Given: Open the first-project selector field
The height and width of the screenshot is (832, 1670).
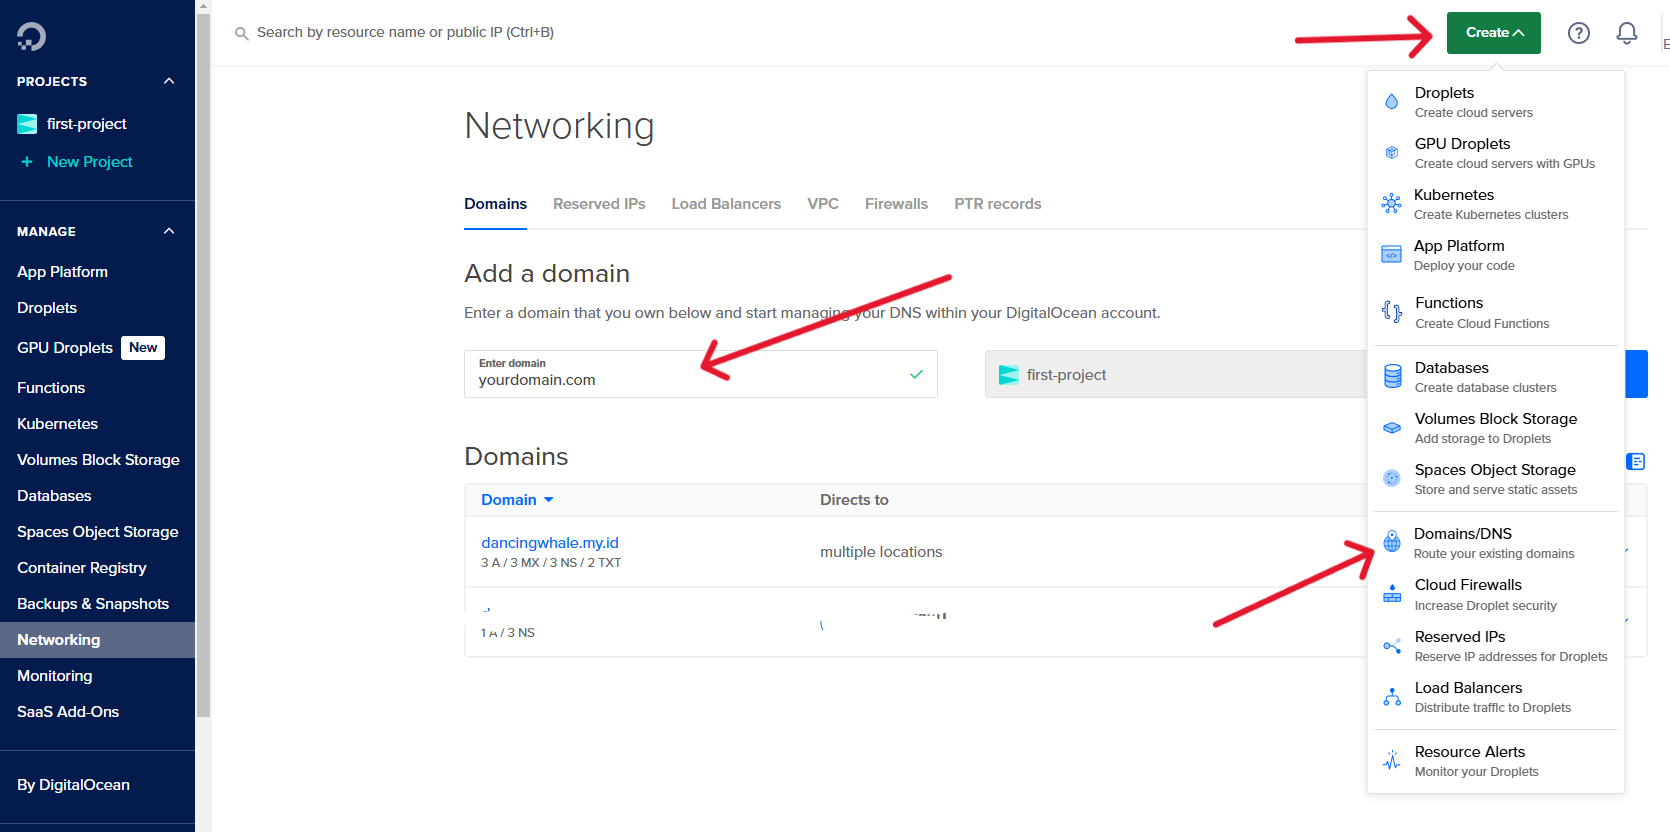Looking at the screenshot, I should 1176,374.
